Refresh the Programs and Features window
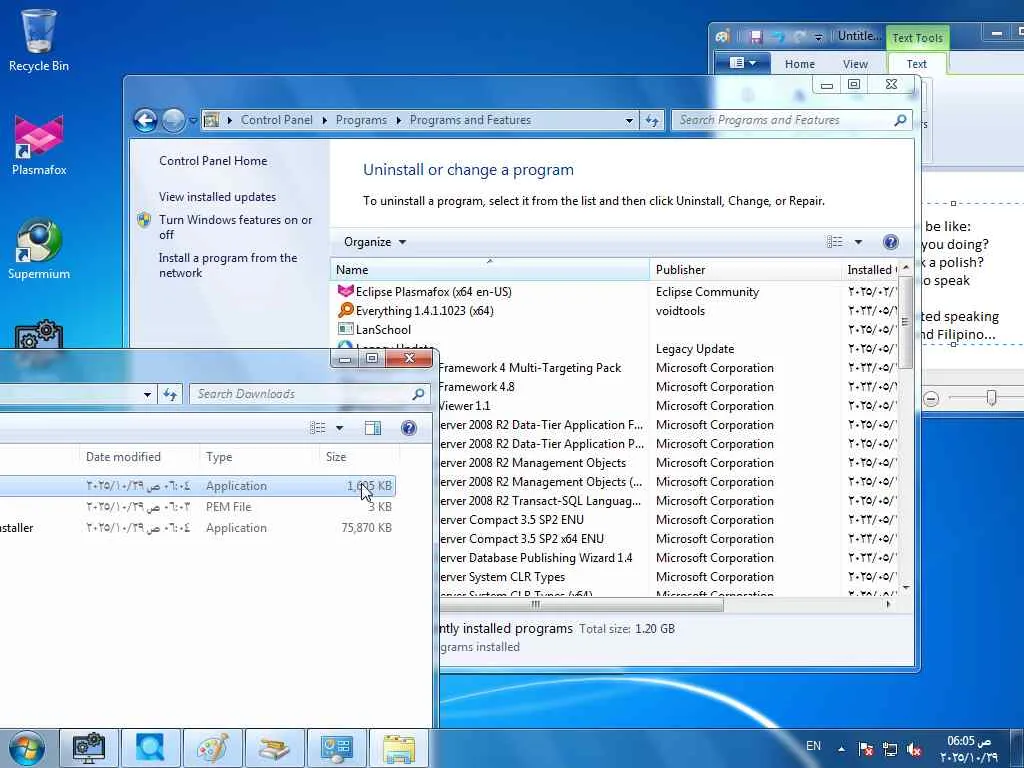Viewport: 1024px width, 768px height. 652,120
